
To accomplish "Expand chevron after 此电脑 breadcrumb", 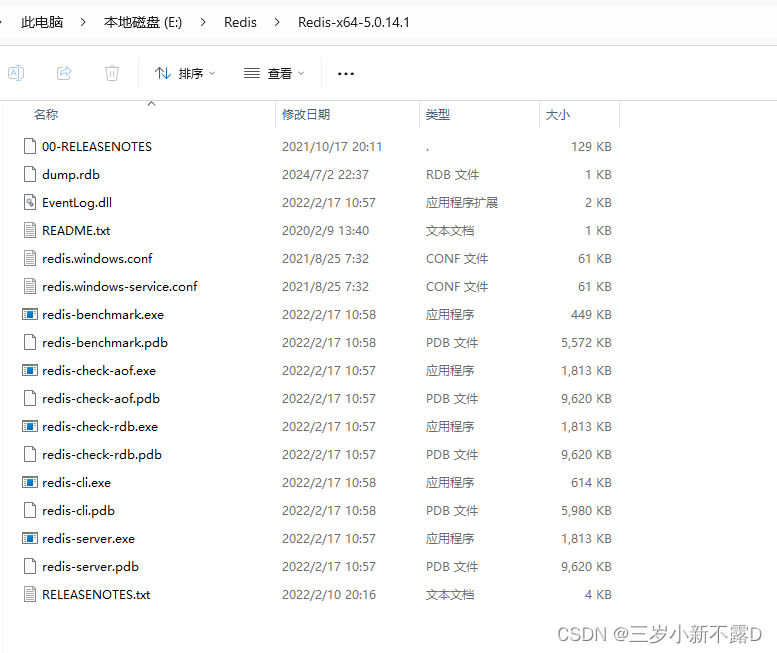I will click(83, 22).
